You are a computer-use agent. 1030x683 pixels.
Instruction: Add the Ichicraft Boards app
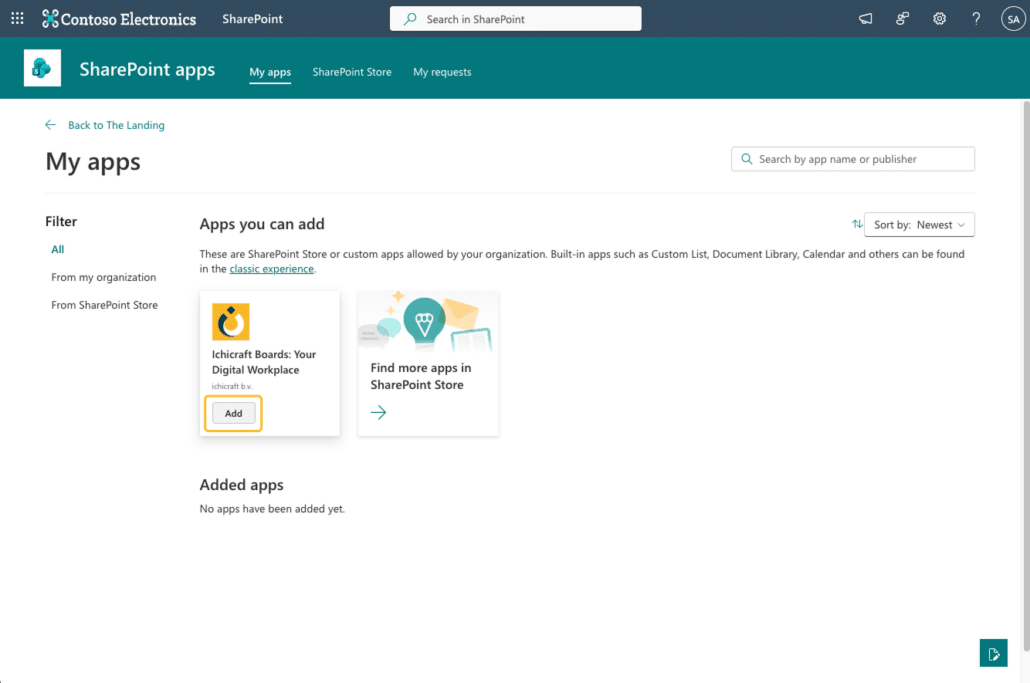point(233,413)
